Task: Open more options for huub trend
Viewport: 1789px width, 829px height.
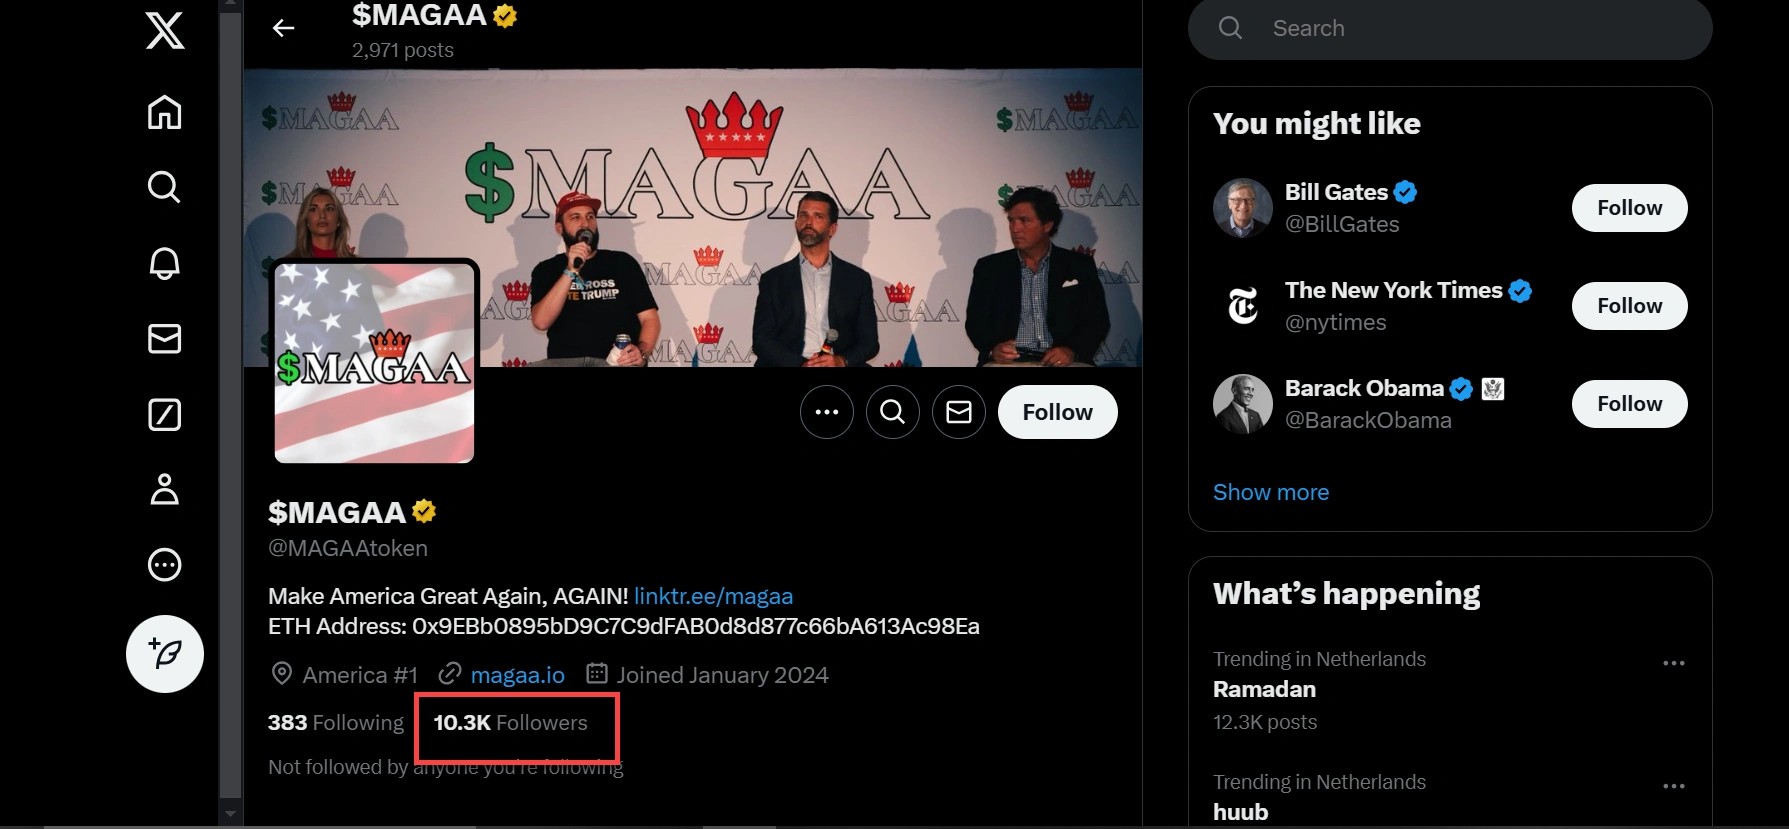Action: (1674, 786)
